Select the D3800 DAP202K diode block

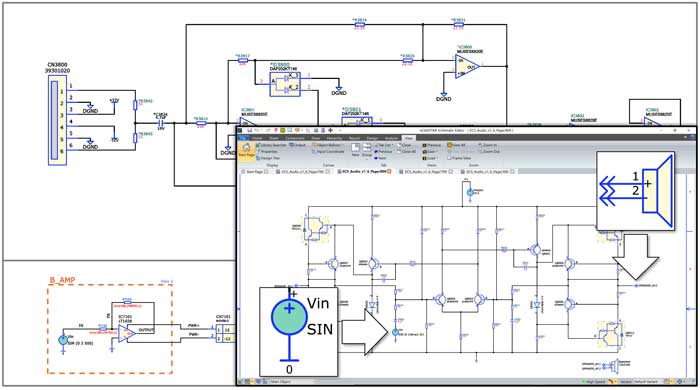point(285,84)
